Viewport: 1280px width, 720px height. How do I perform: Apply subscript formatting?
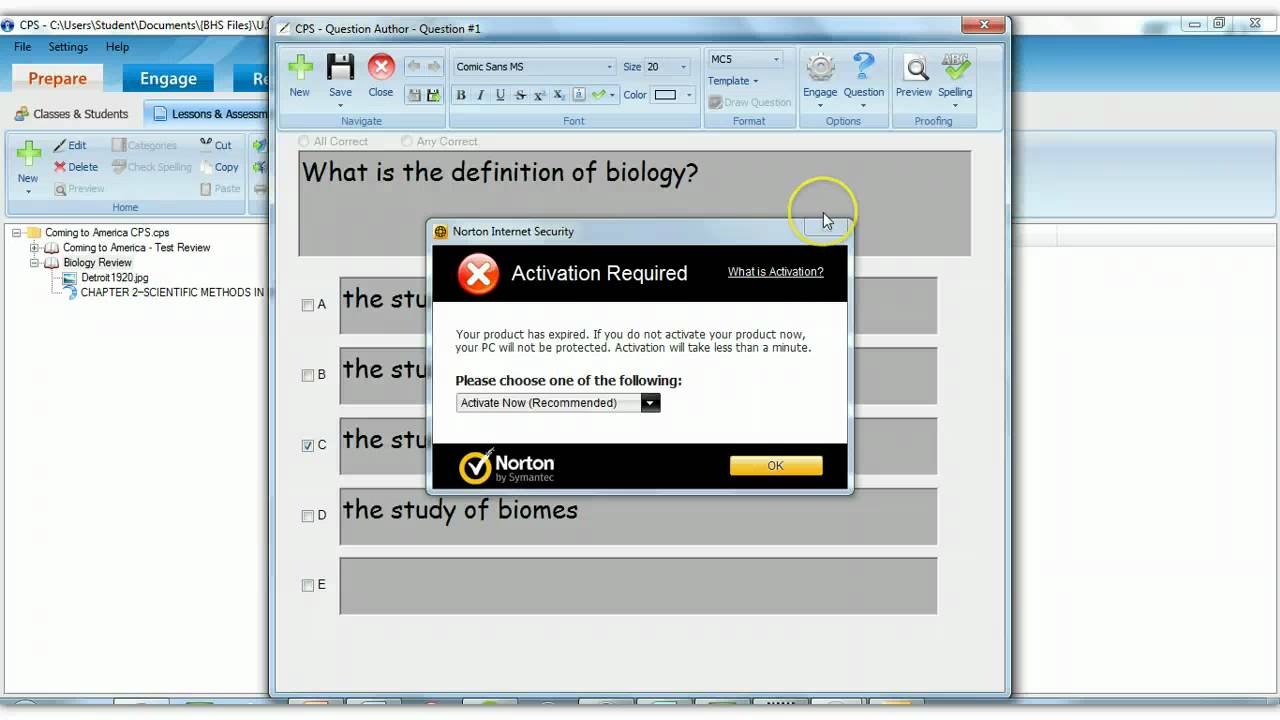coord(559,95)
